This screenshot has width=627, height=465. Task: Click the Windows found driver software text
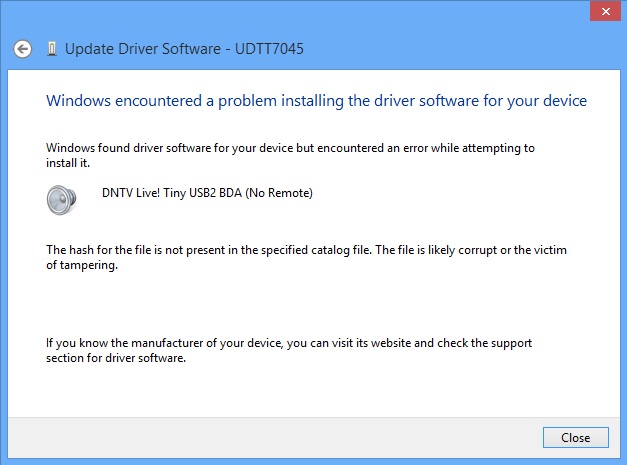(290, 148)
